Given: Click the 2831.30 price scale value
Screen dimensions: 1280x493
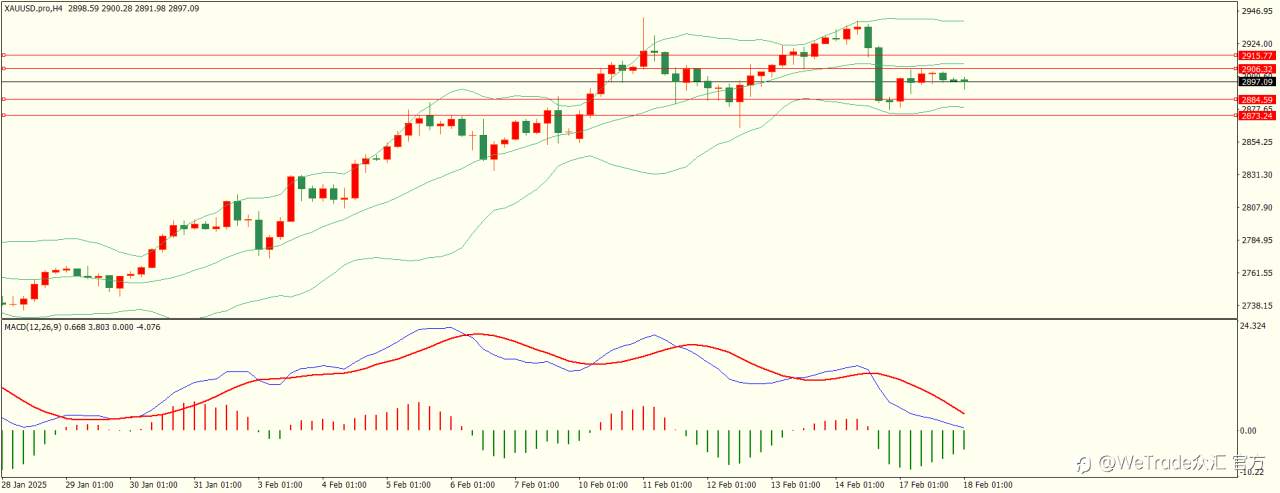Looking at the screenshot, I should tap(1256, 175).
